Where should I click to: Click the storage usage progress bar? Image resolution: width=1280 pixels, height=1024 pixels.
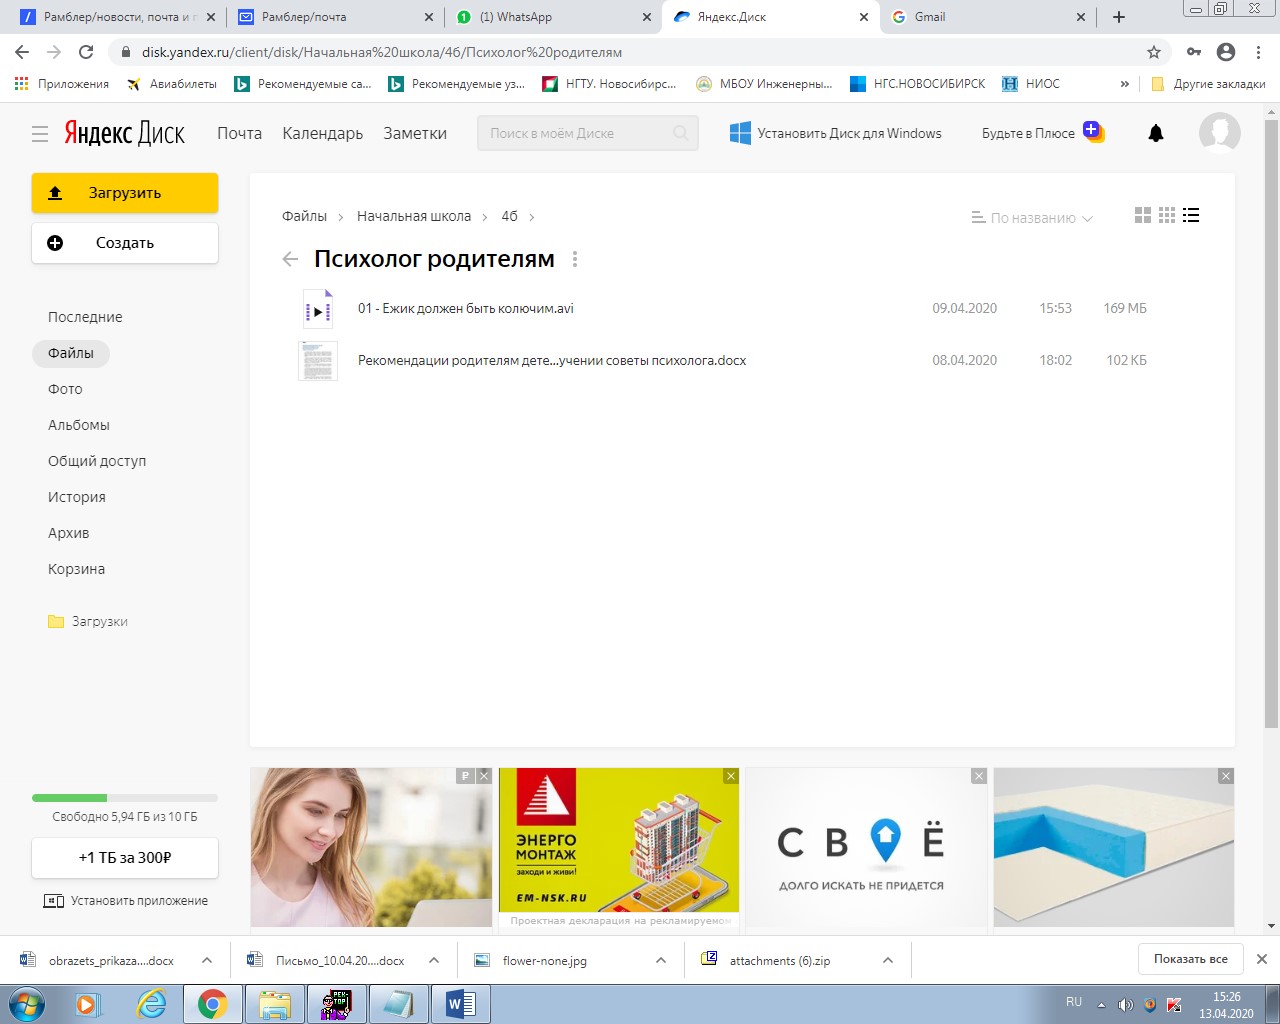click(x=125, y=798)
